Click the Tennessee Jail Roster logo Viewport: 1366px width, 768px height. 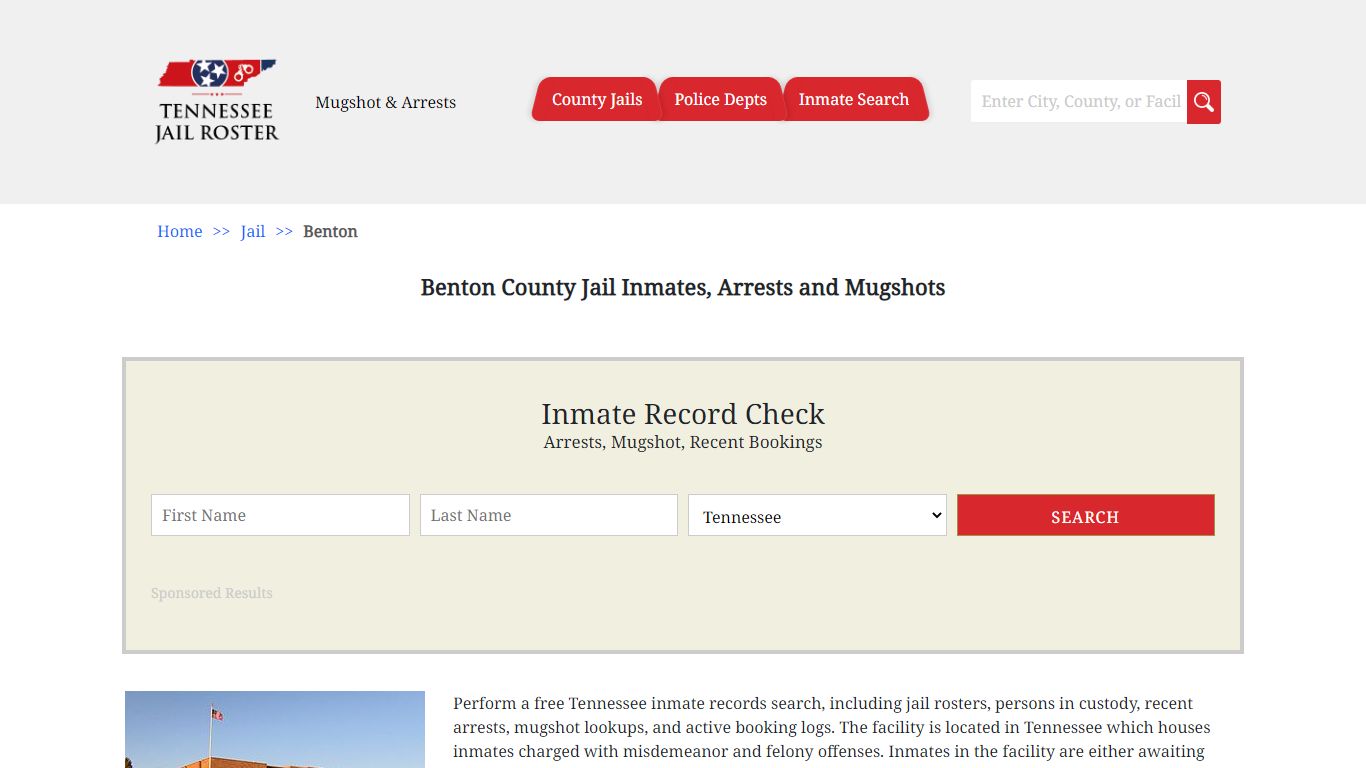[217, 101]
